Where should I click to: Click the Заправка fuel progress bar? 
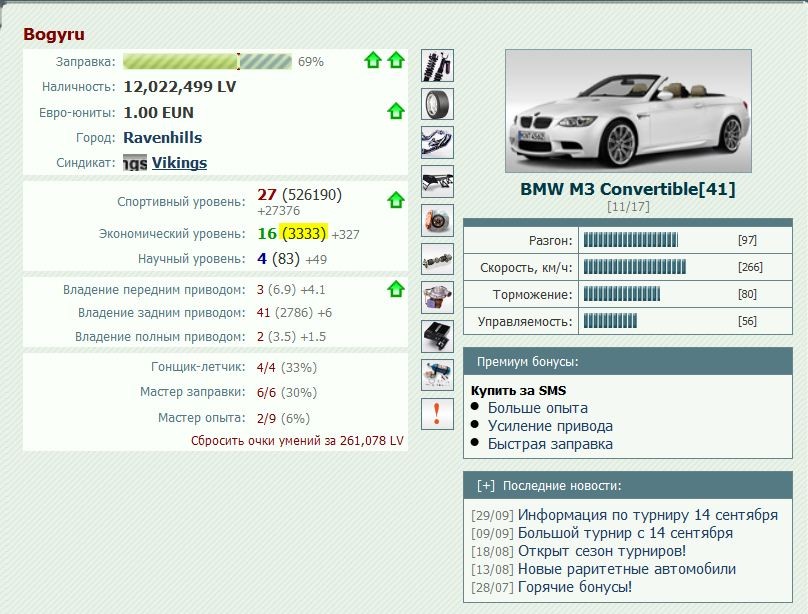[207, 61]
